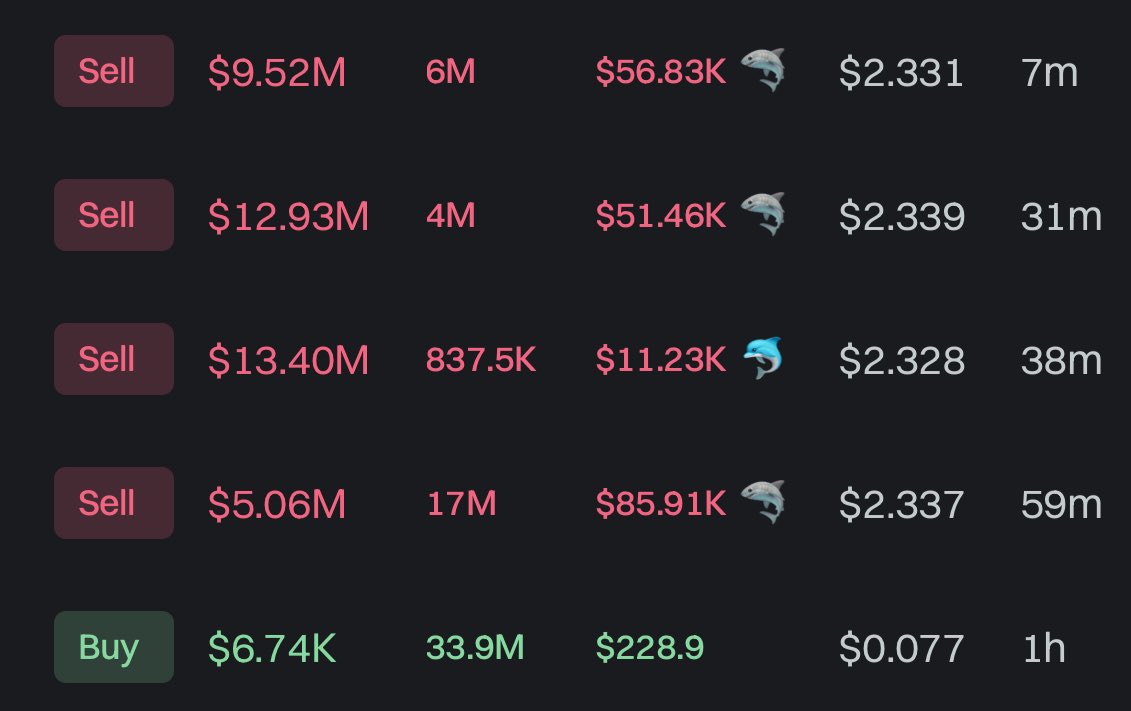Click the shark icon beside $51.46K
This screenshot has width=1131, height=711.
pos(762,214)
